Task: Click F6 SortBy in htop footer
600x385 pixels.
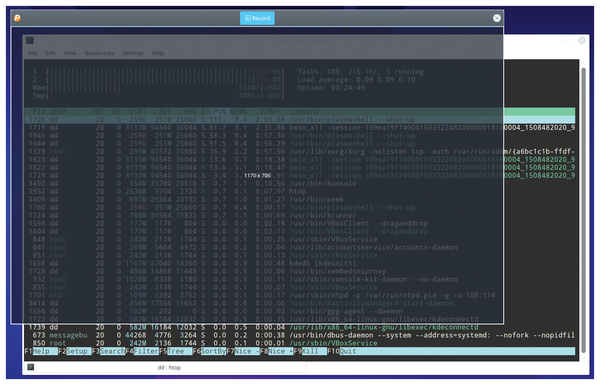Action: point(209,351)
